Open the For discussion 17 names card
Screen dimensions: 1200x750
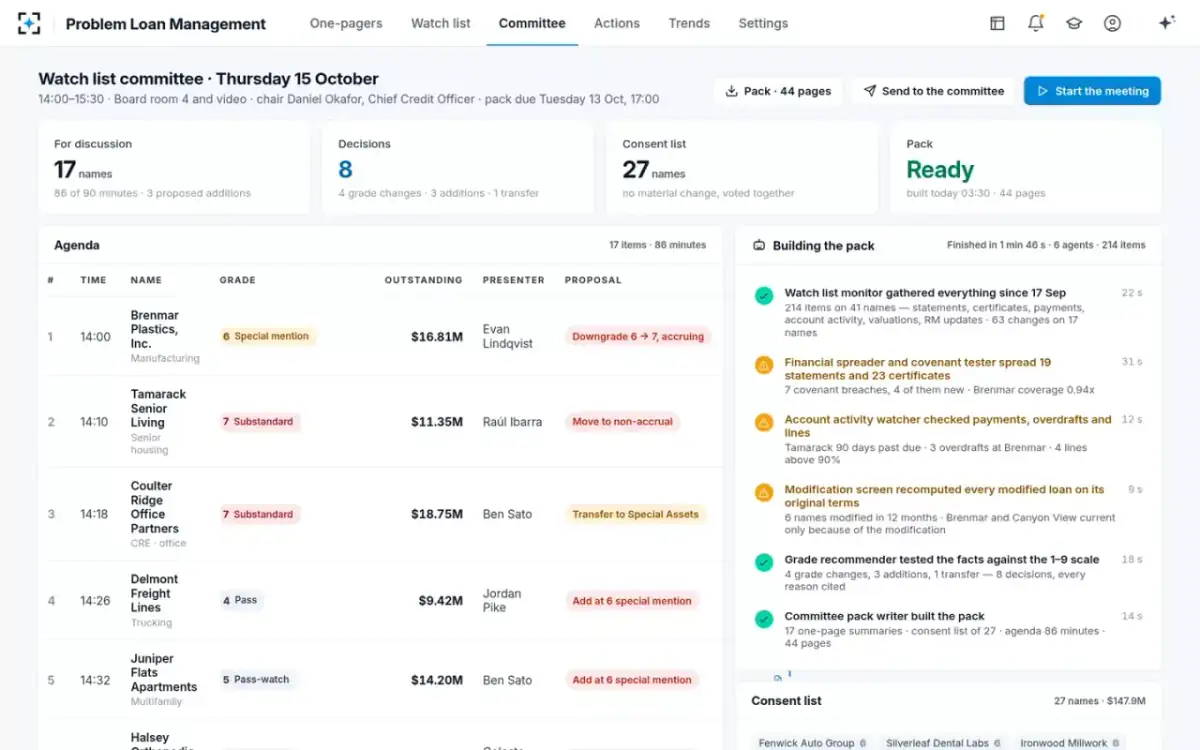click(174, 168)
